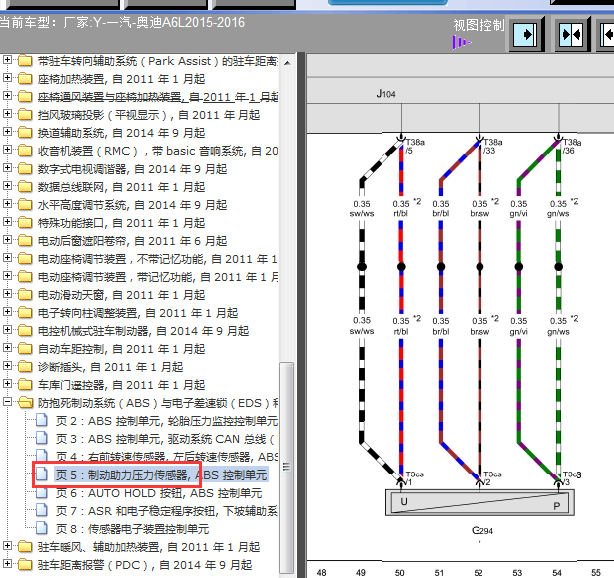This screenshot has height=578, width=614.
Task: Click the J104 control unit label
Action: (x=386, y=94)
